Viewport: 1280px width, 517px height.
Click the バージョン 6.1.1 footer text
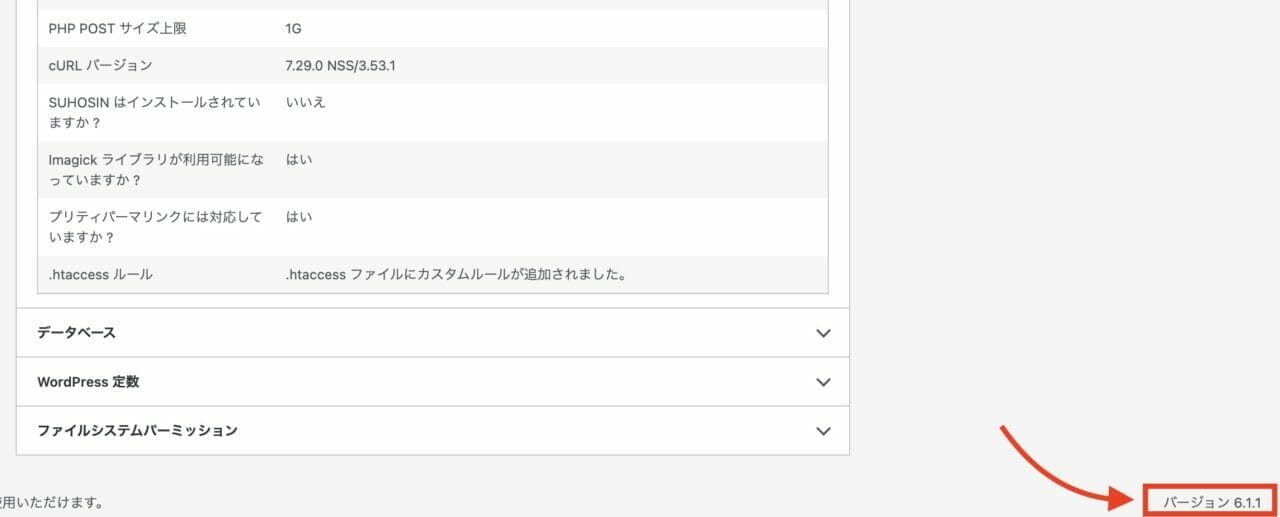pyautogui.click(x=1211, y=500)
